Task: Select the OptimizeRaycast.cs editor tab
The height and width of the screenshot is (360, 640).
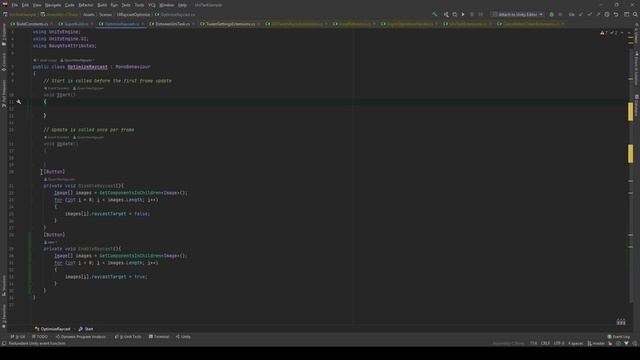Action: 121,24
